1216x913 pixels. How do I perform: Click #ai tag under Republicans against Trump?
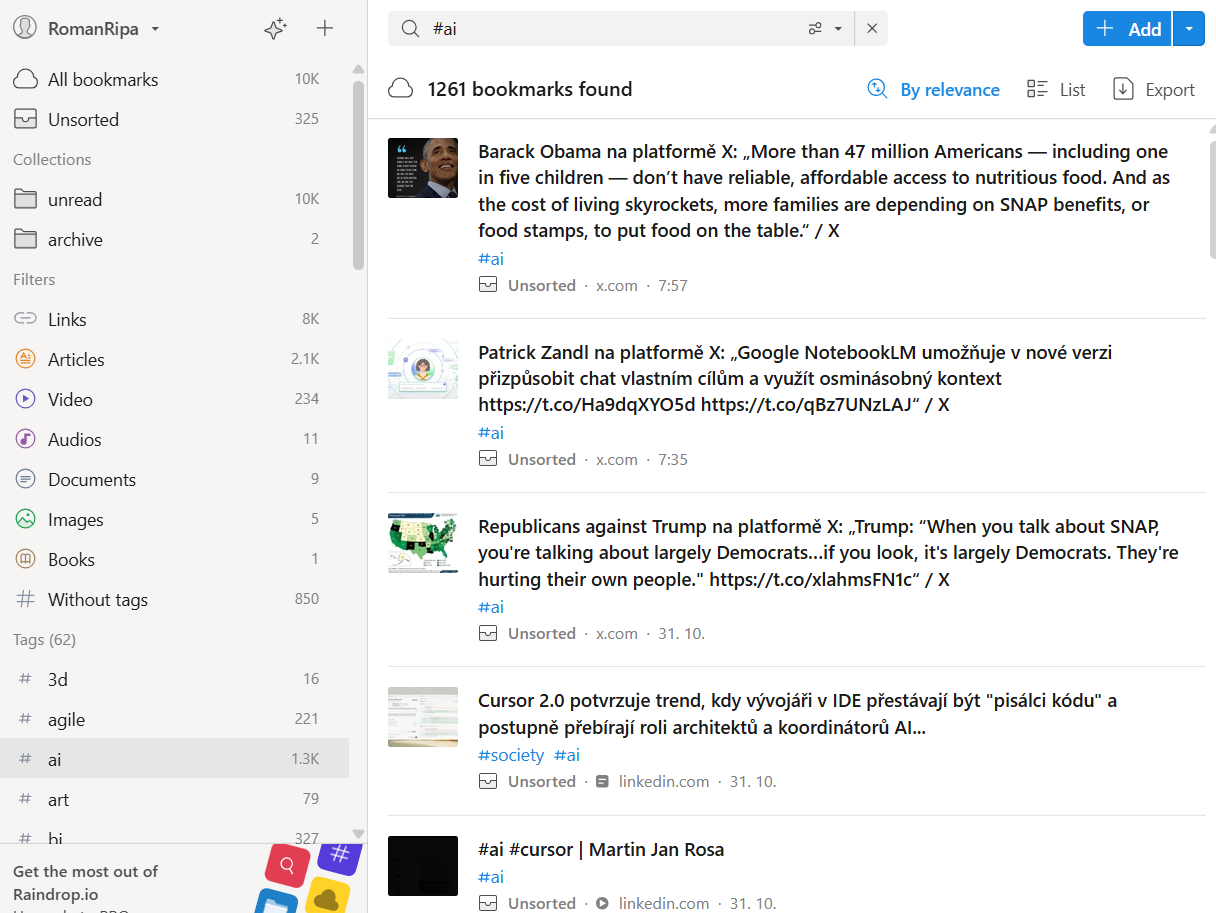tap(491, 607)
